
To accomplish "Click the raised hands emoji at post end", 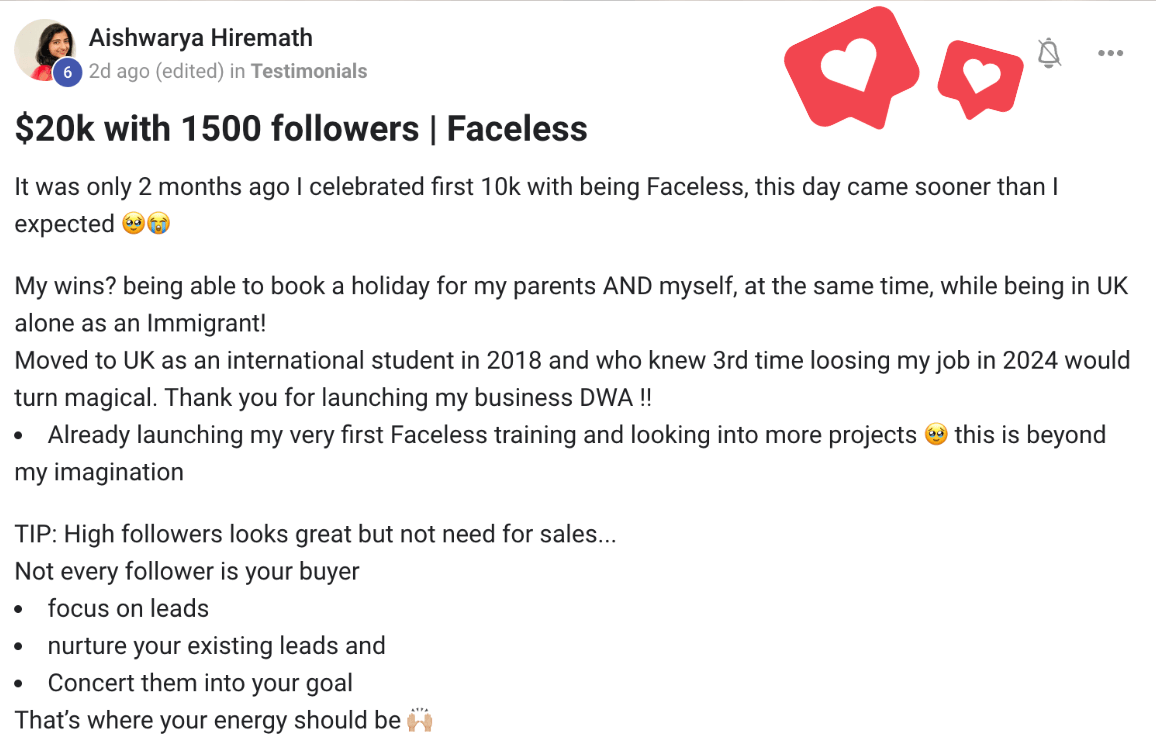I will tap(420, 720).
